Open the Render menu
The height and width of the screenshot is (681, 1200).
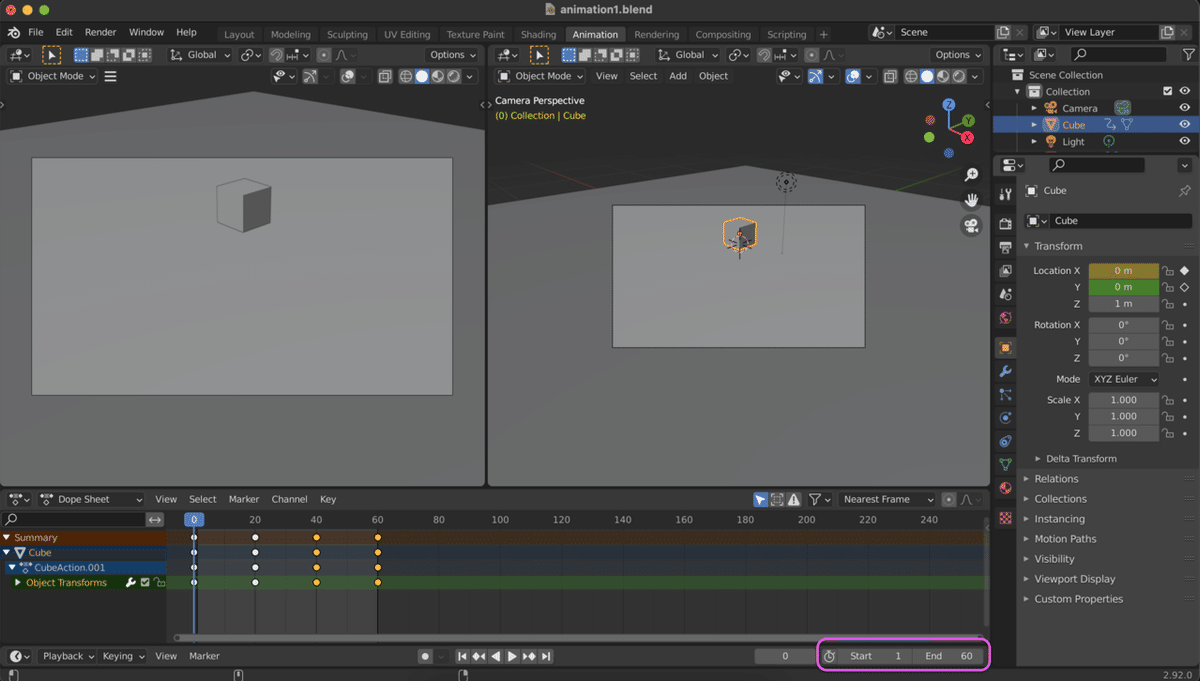pos(100,32)
